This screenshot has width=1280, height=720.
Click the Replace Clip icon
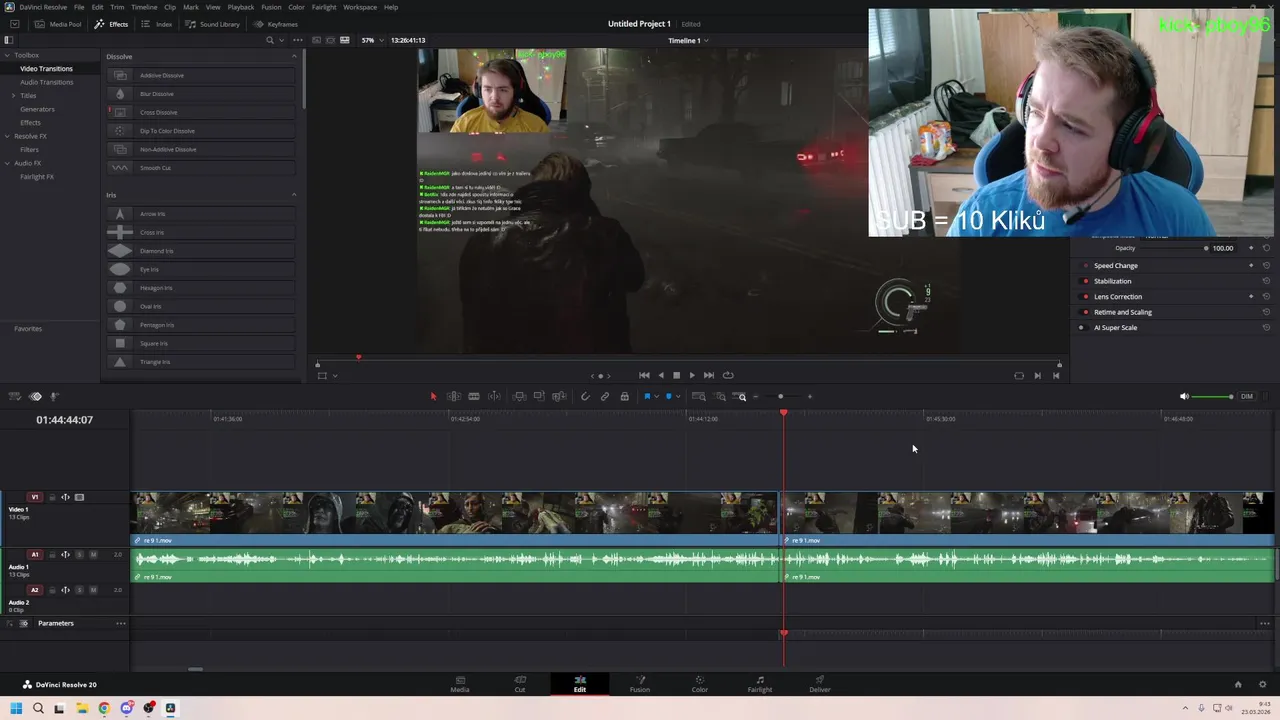pyautogui.click(x=559, y=396)
